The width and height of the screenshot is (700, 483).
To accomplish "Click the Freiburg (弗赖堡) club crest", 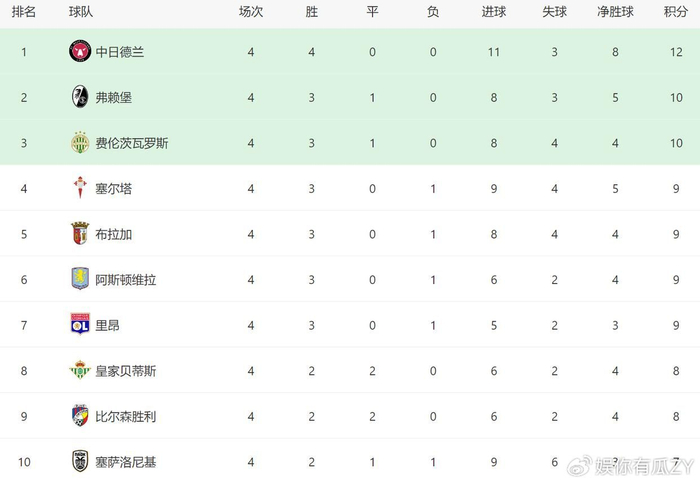I will pos(80,97).
